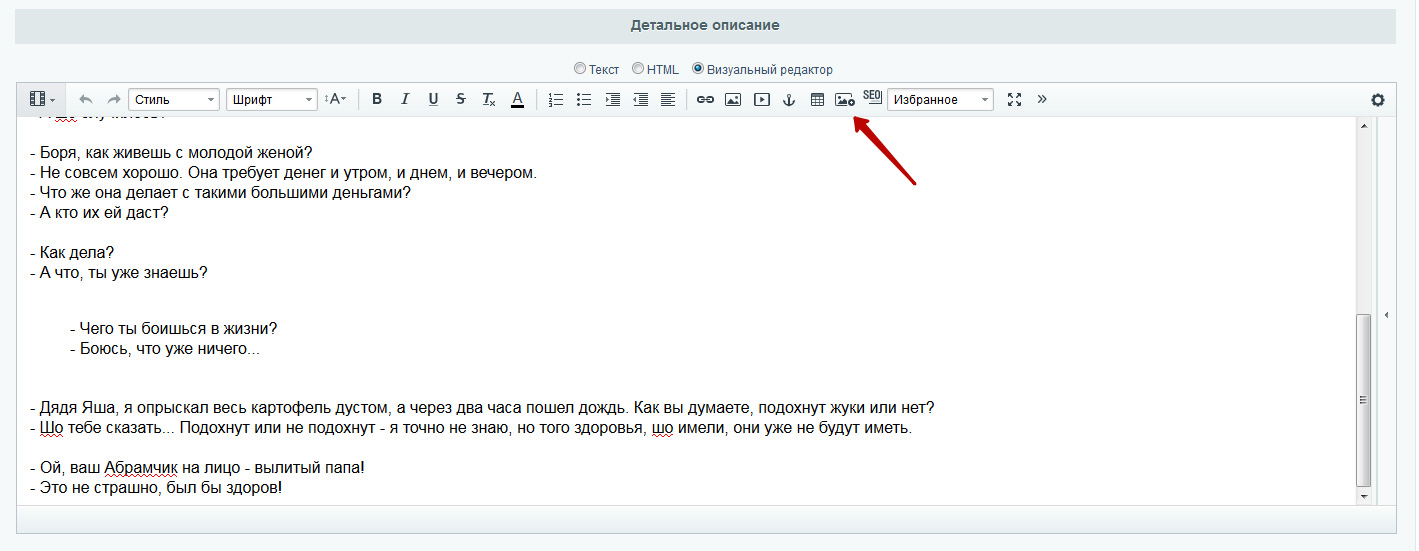Image resolution: width=1419 pixels, height=551 pixels.
Task: Insert a hyperlink with the link icon
Action: pyautogui.click(x=705, y=99)
